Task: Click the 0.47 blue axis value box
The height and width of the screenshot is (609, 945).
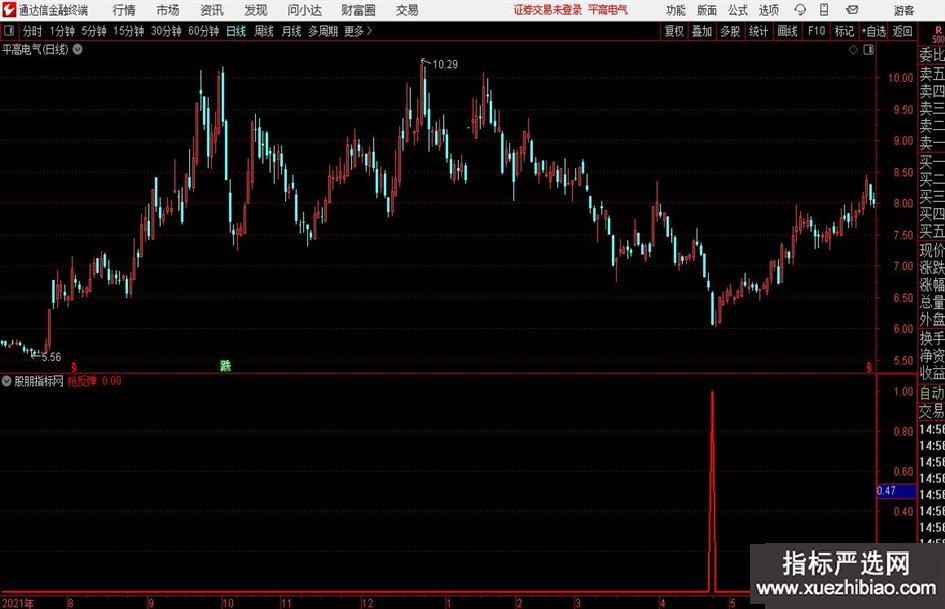Action: click(896, 491)
